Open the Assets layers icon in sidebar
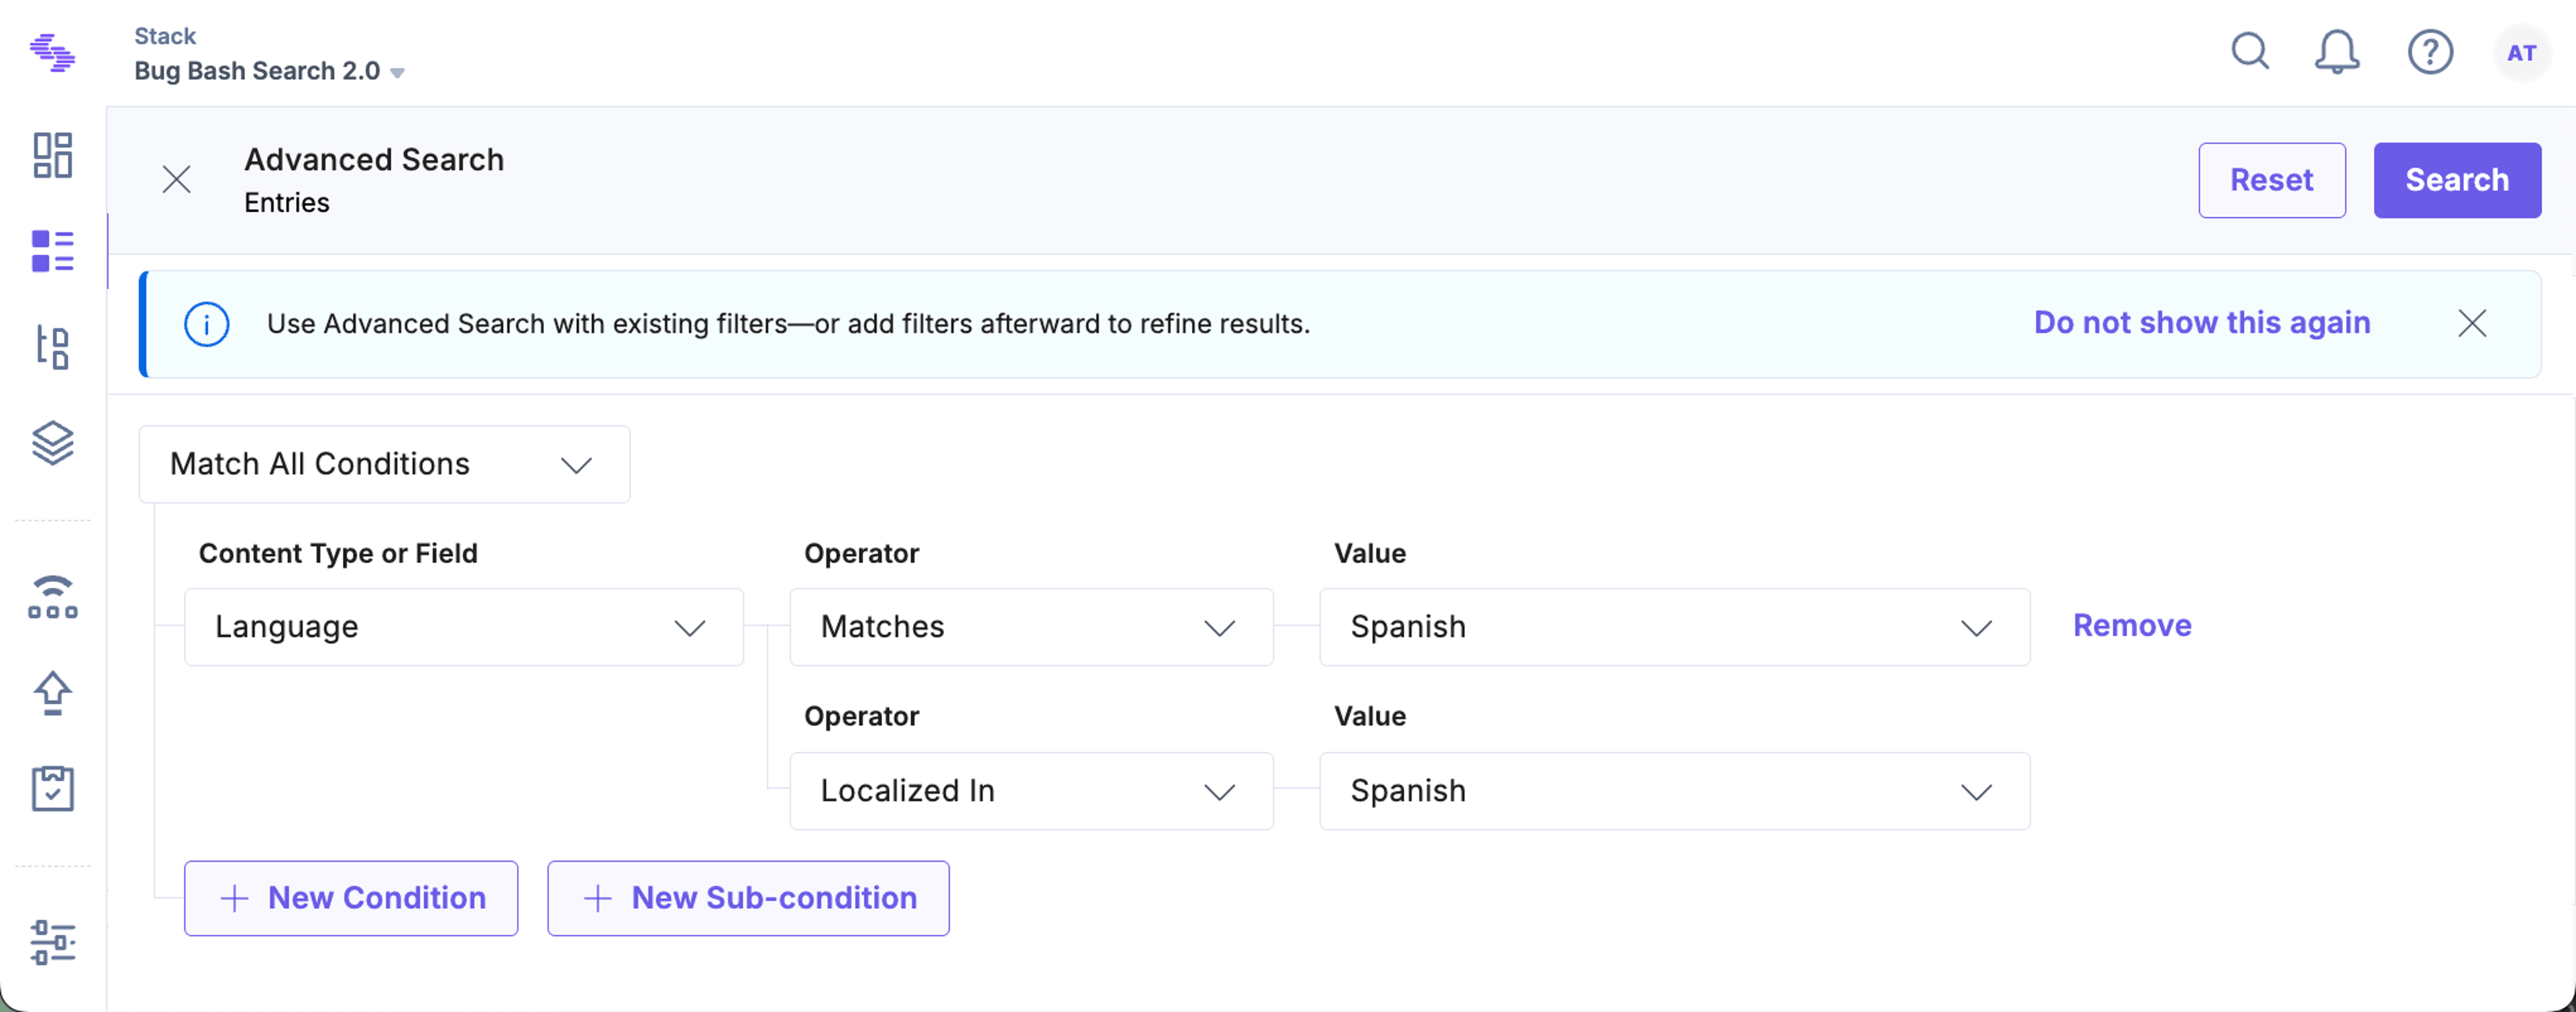The image size is (2576, 1012). tap(52, 443)
